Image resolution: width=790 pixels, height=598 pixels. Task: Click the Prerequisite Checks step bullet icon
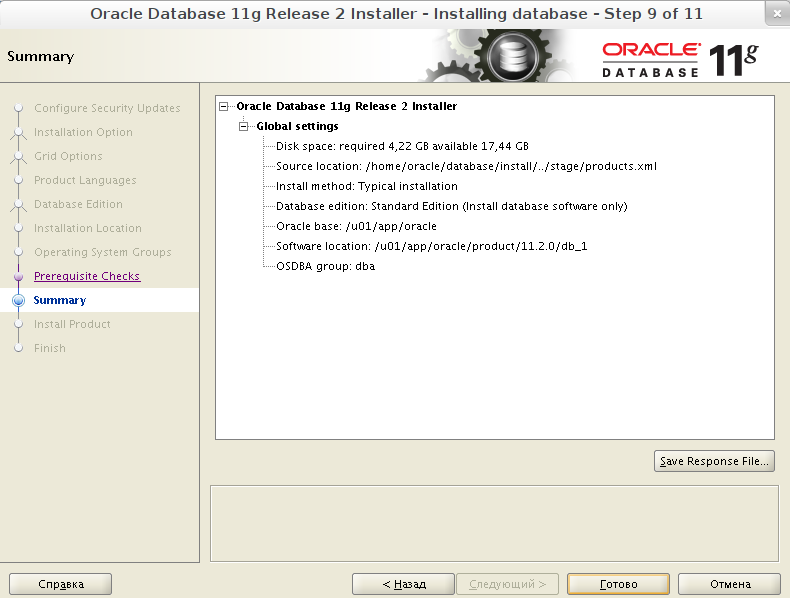[x=17, y=276]
